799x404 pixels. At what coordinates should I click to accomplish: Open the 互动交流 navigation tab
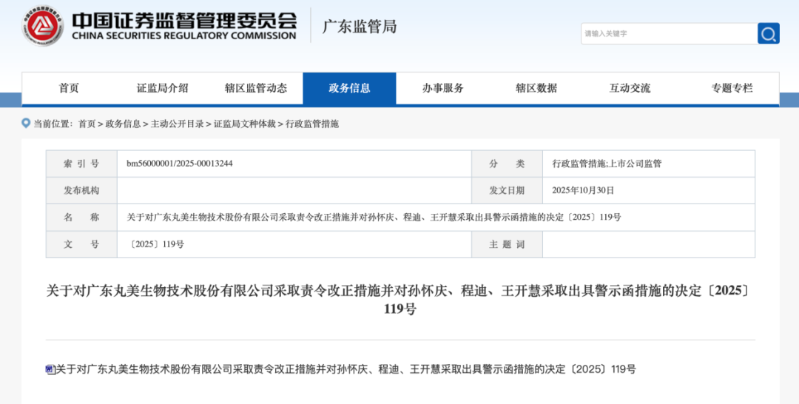(630, 88)
